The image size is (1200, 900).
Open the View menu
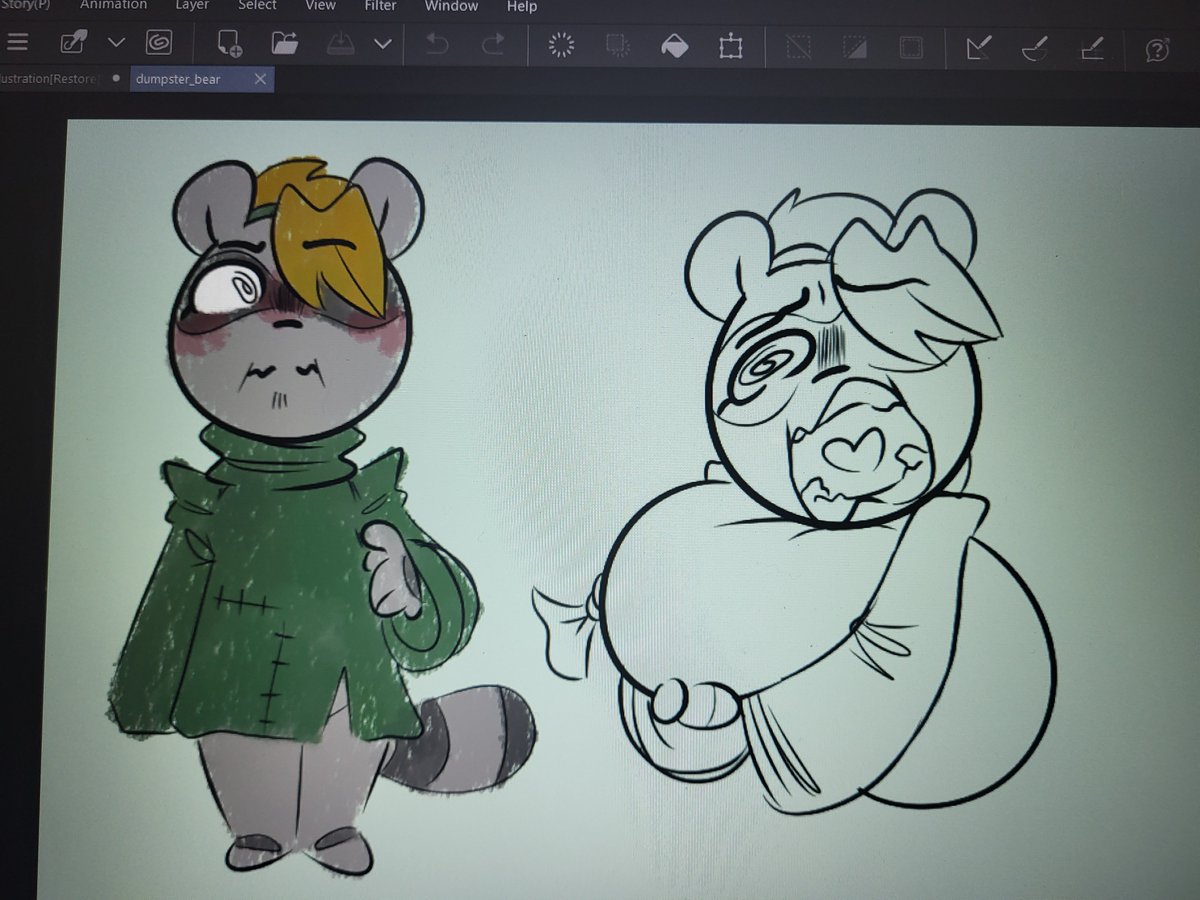(x=320, y=5)
